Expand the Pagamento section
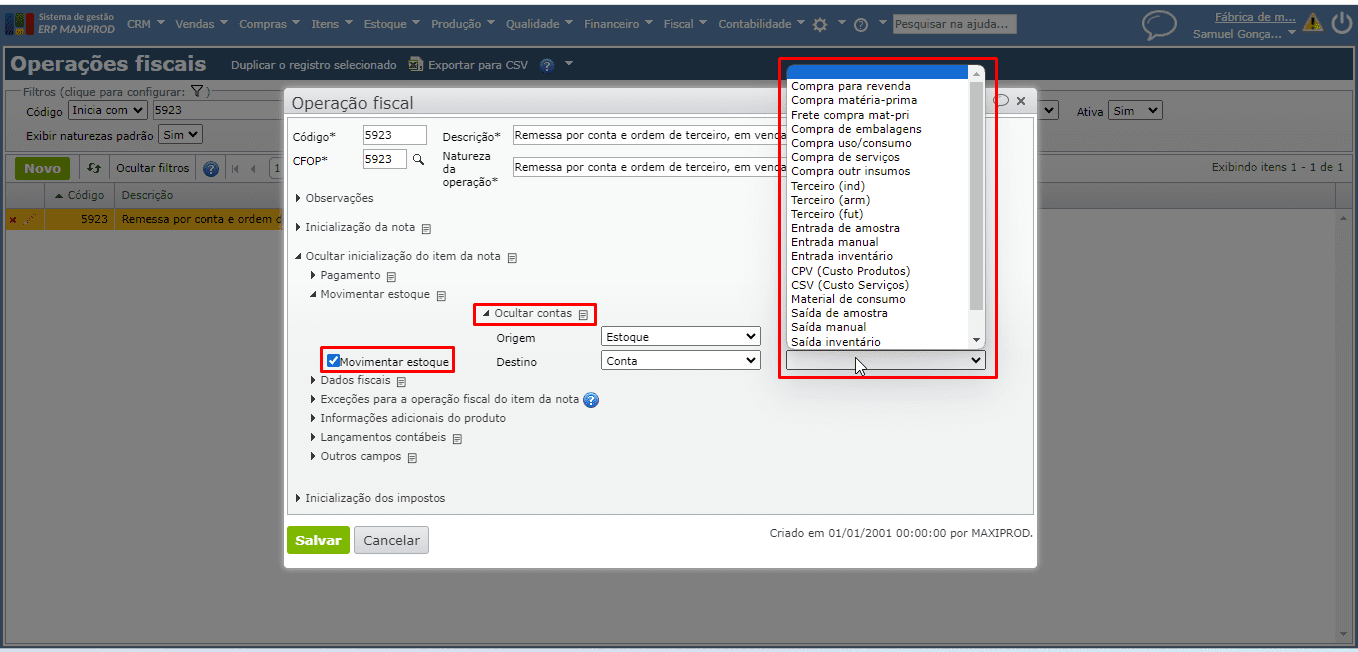Viewport: 1358px width, 652px height. [346, 275]
